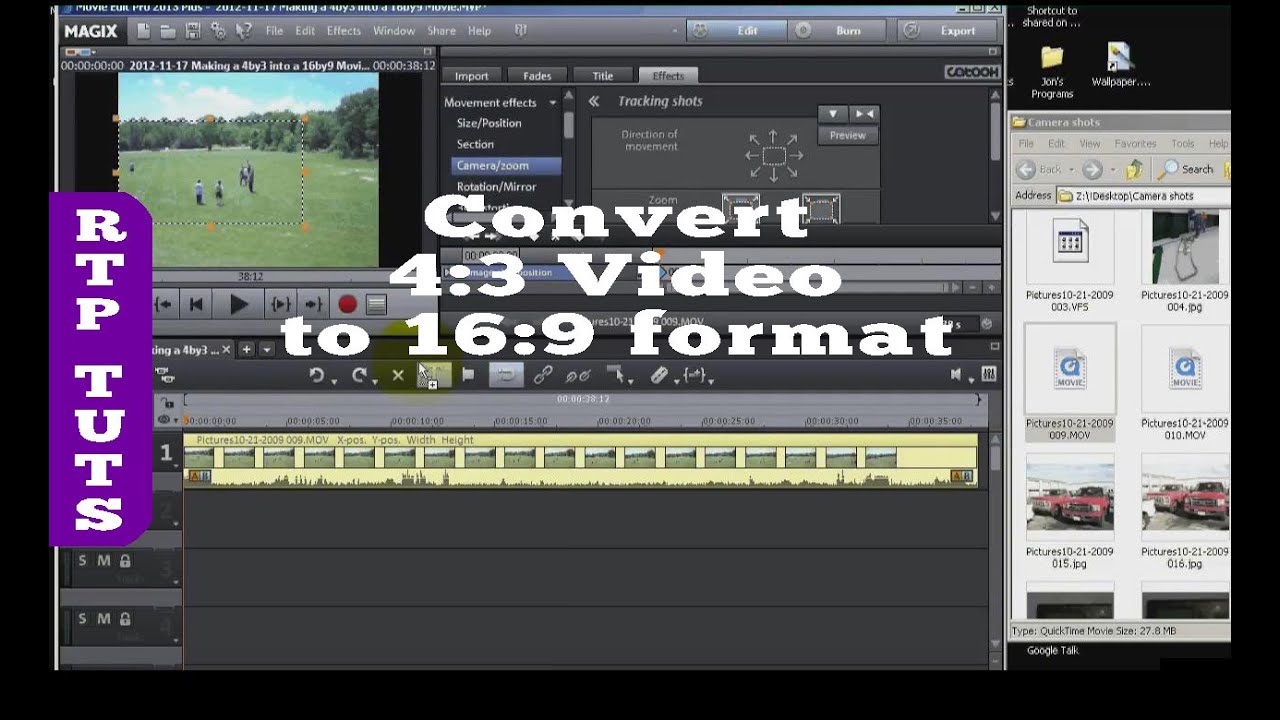Screen dimensions: 1280x720
Task: Mute track 4 with M button
Action: point(103,619)
